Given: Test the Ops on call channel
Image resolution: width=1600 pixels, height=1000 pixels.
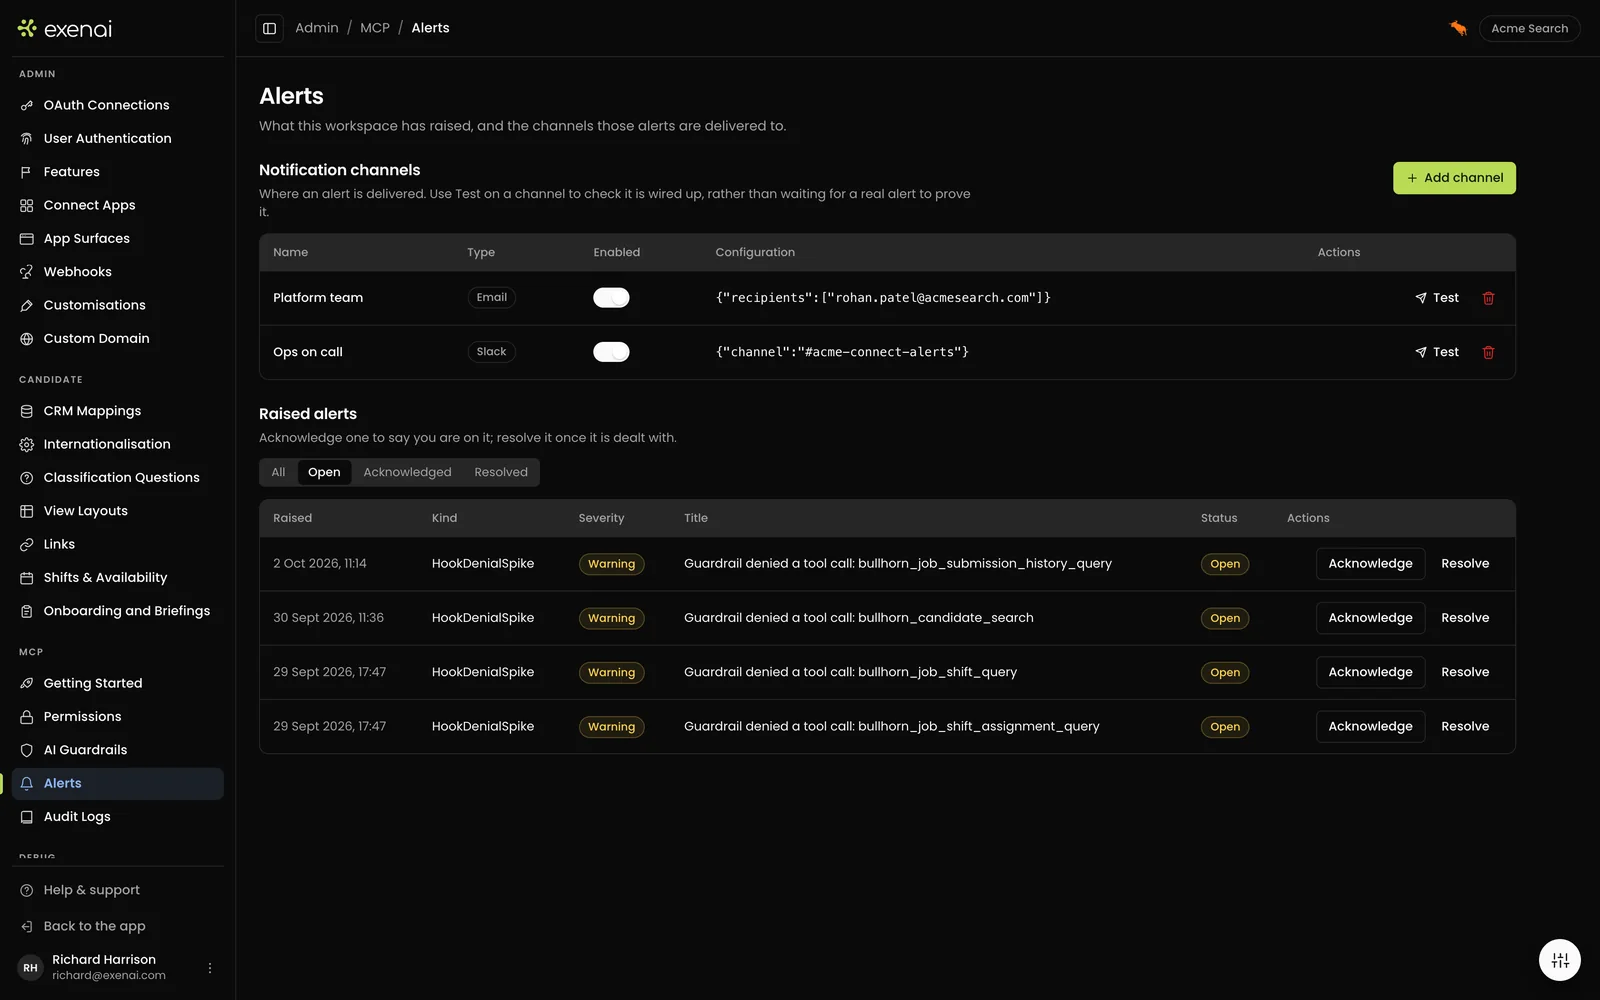Looking at the screenshot, I should click(x=1437, y=352).
